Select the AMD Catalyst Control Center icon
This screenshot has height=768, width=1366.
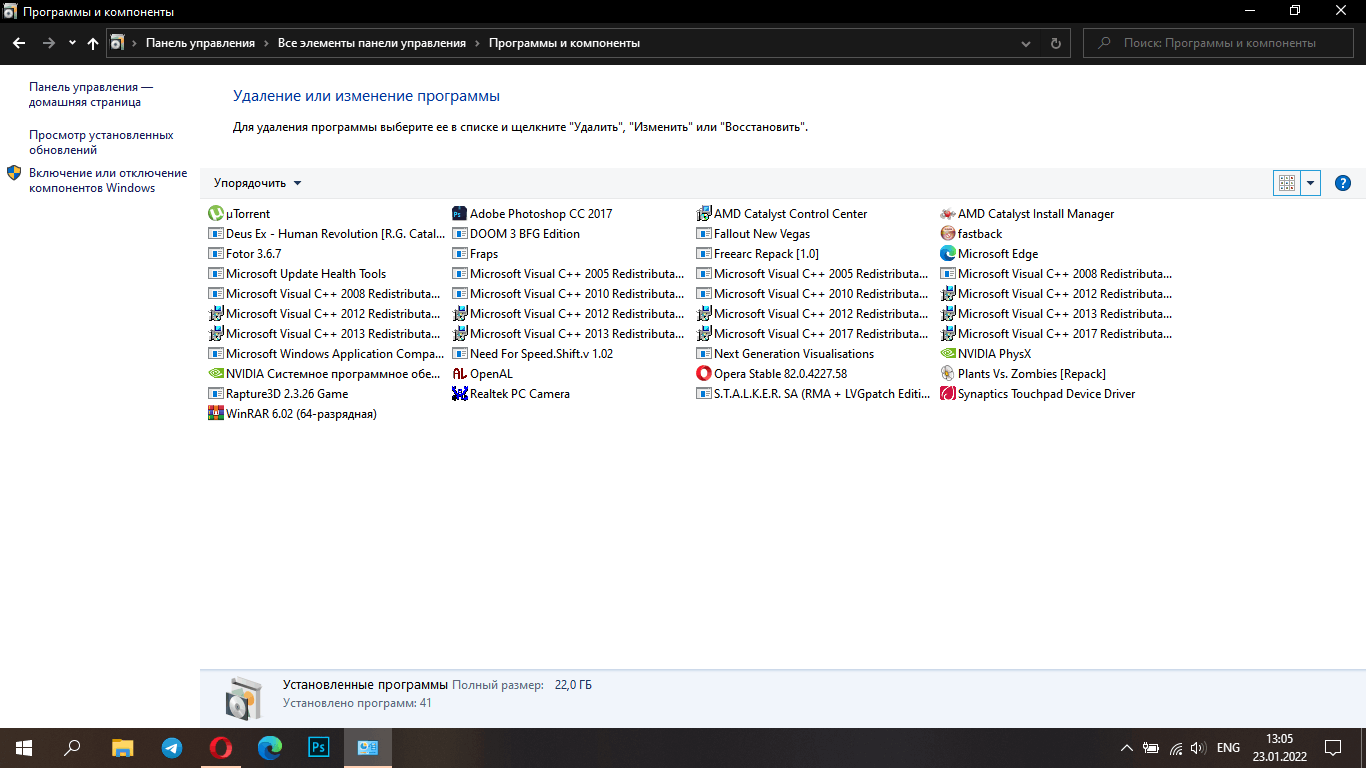pyautogui.click(x=703, y=213)
